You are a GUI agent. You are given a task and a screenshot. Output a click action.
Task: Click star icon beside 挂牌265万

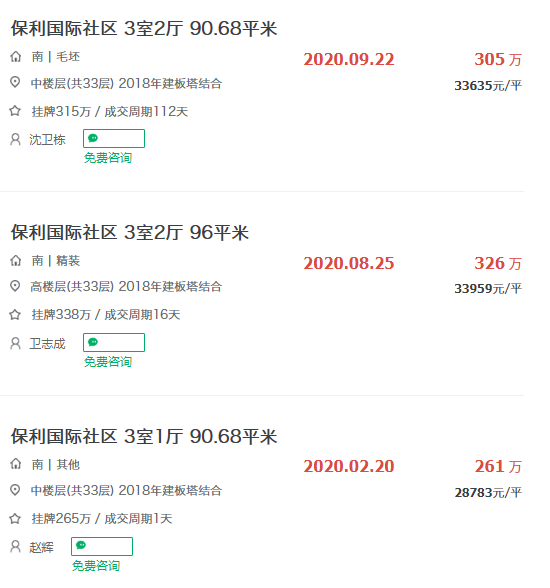[x=15, y=519]
